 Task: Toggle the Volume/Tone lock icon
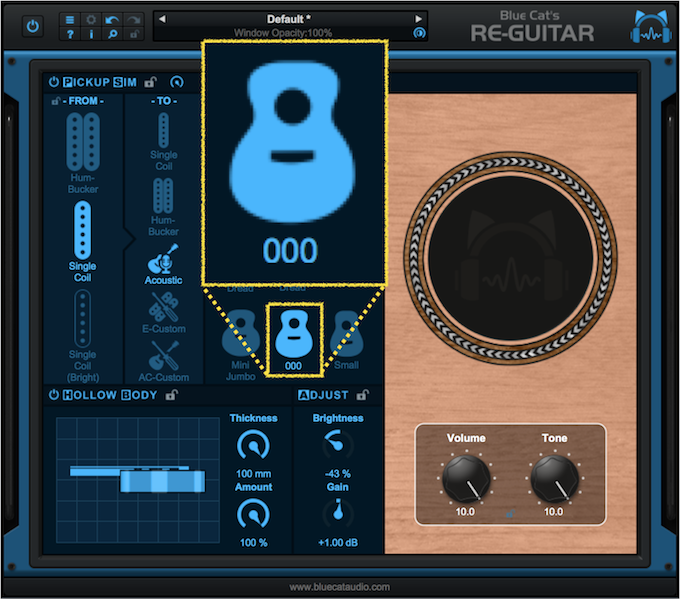coord(510,514)
